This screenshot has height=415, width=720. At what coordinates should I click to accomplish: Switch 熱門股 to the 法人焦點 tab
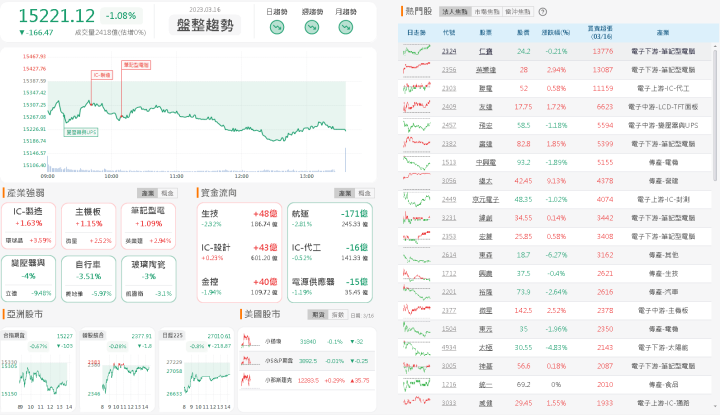455,12
